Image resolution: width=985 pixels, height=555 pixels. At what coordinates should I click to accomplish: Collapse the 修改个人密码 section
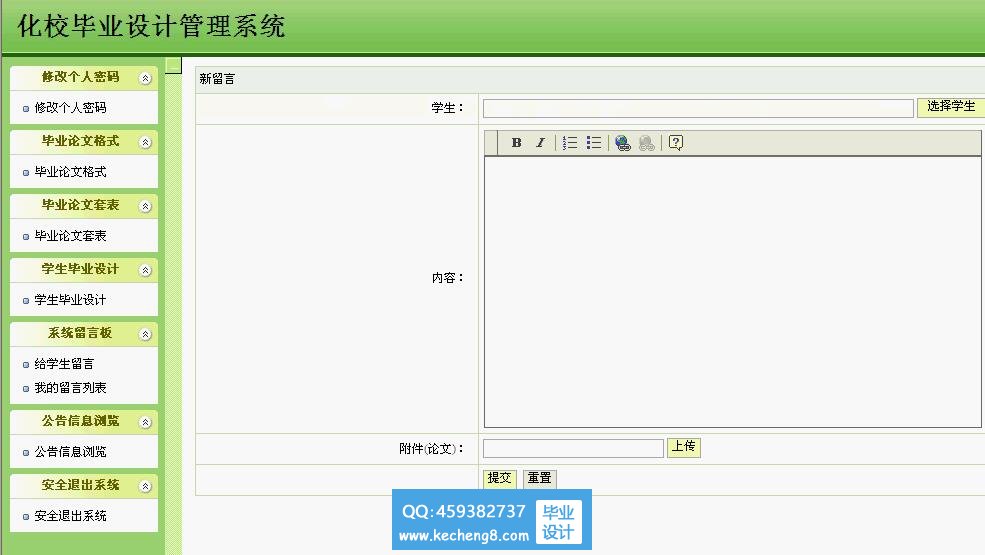pos(145,78)
